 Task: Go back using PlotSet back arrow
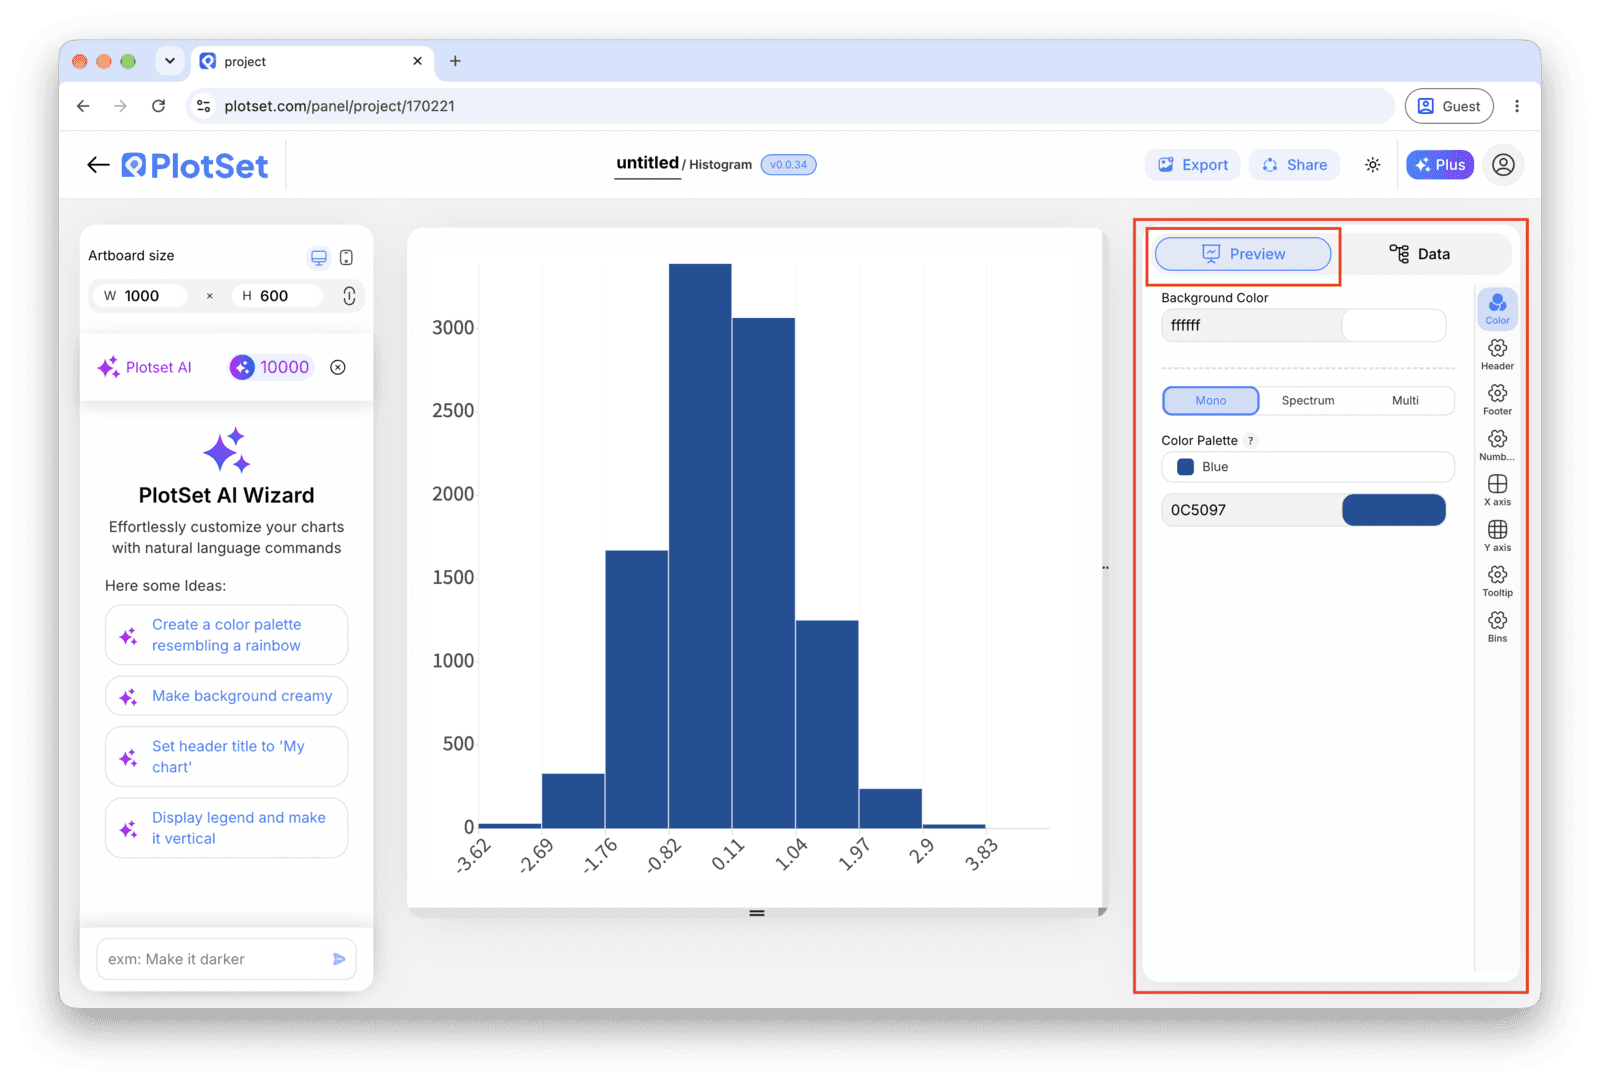(x=98, y=165)
